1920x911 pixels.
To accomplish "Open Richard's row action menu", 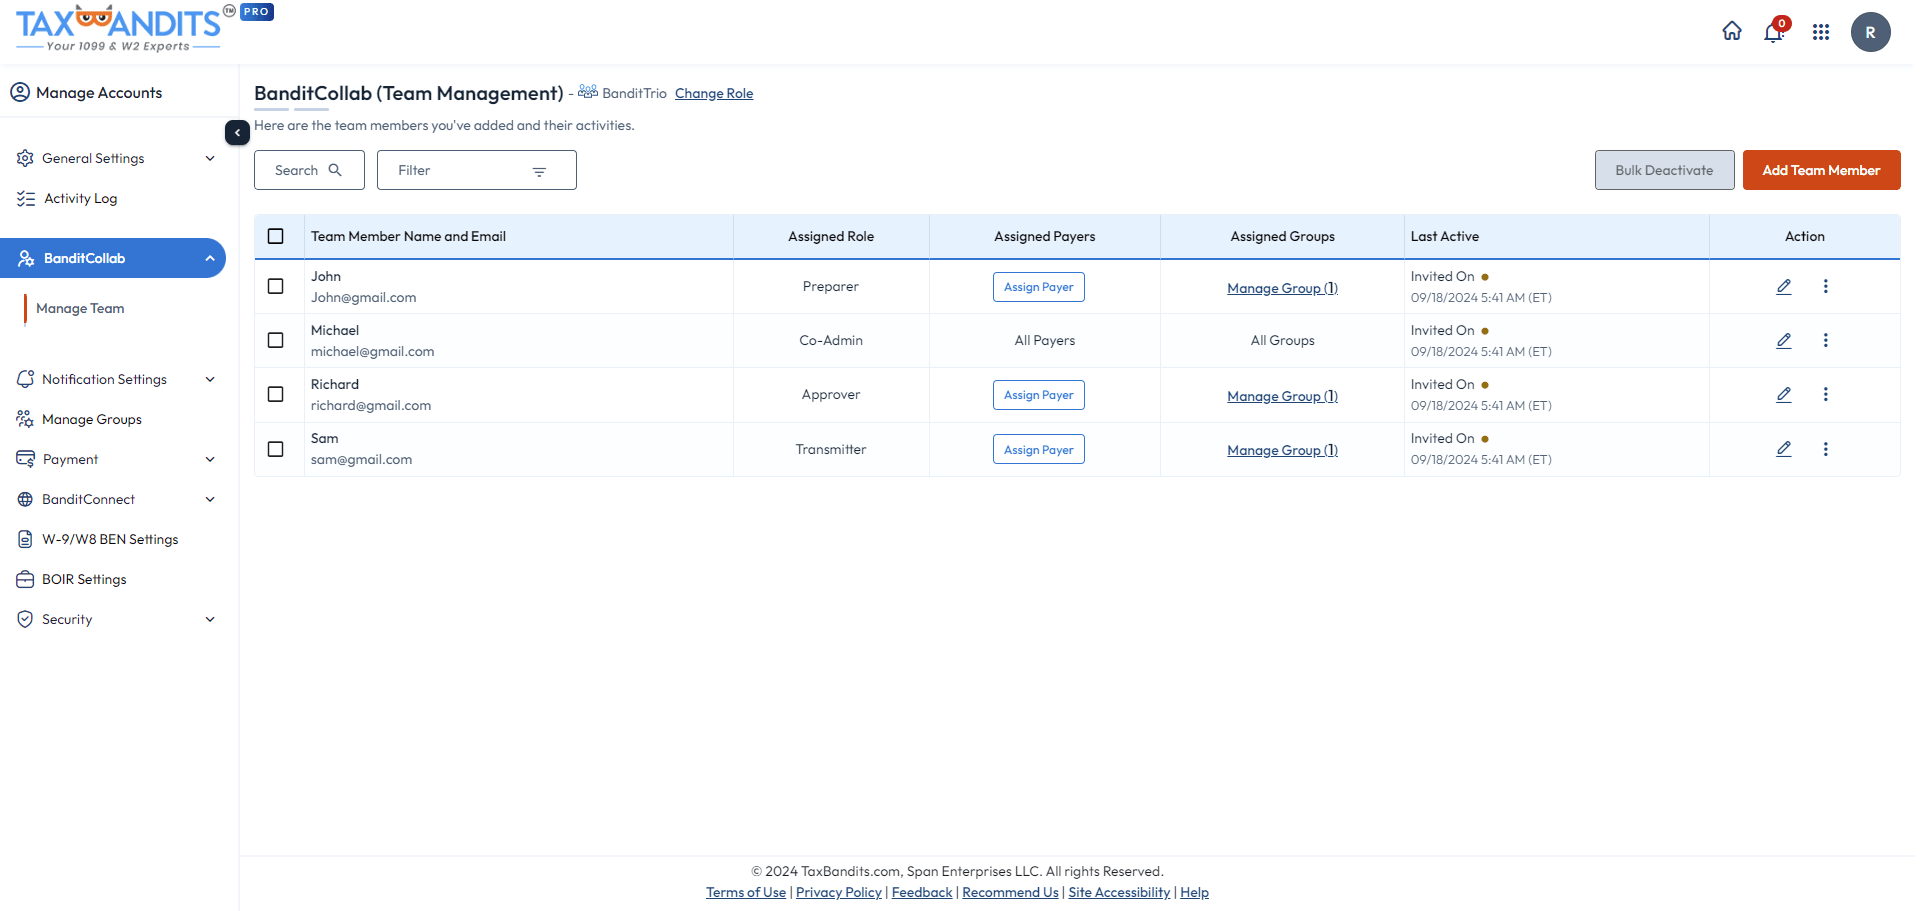I will pos(1826,394).
